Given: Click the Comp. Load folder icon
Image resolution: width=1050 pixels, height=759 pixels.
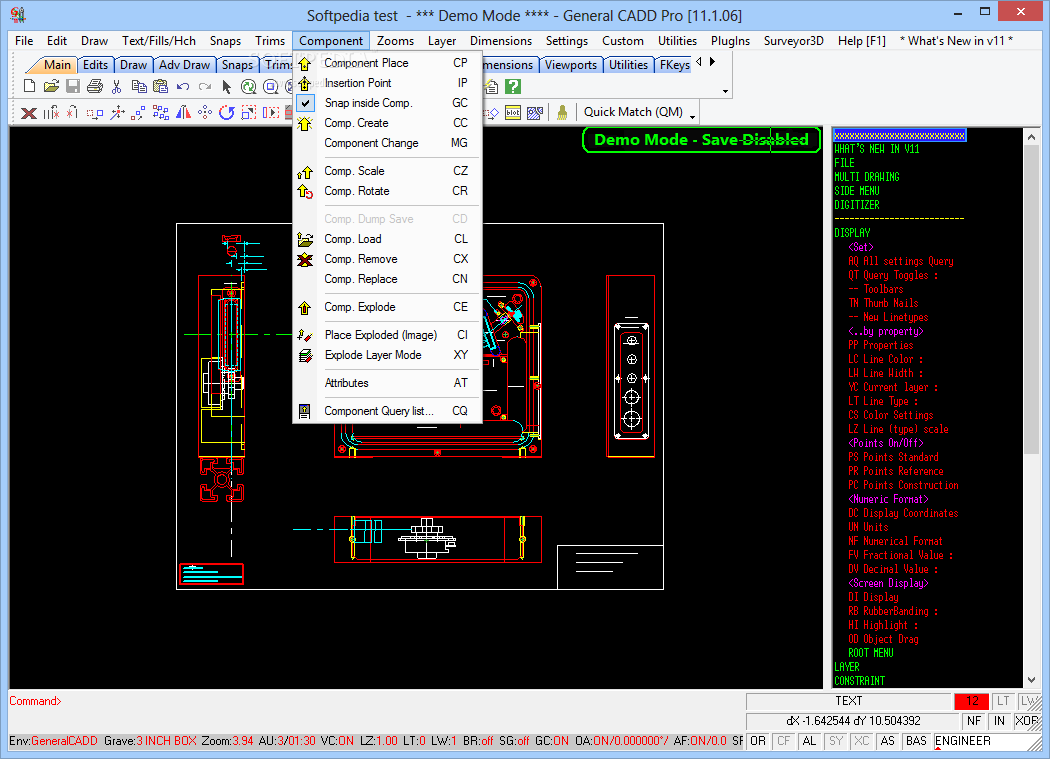Looking at the screenshot, I should pyautogui.click(x=305, y=239).
